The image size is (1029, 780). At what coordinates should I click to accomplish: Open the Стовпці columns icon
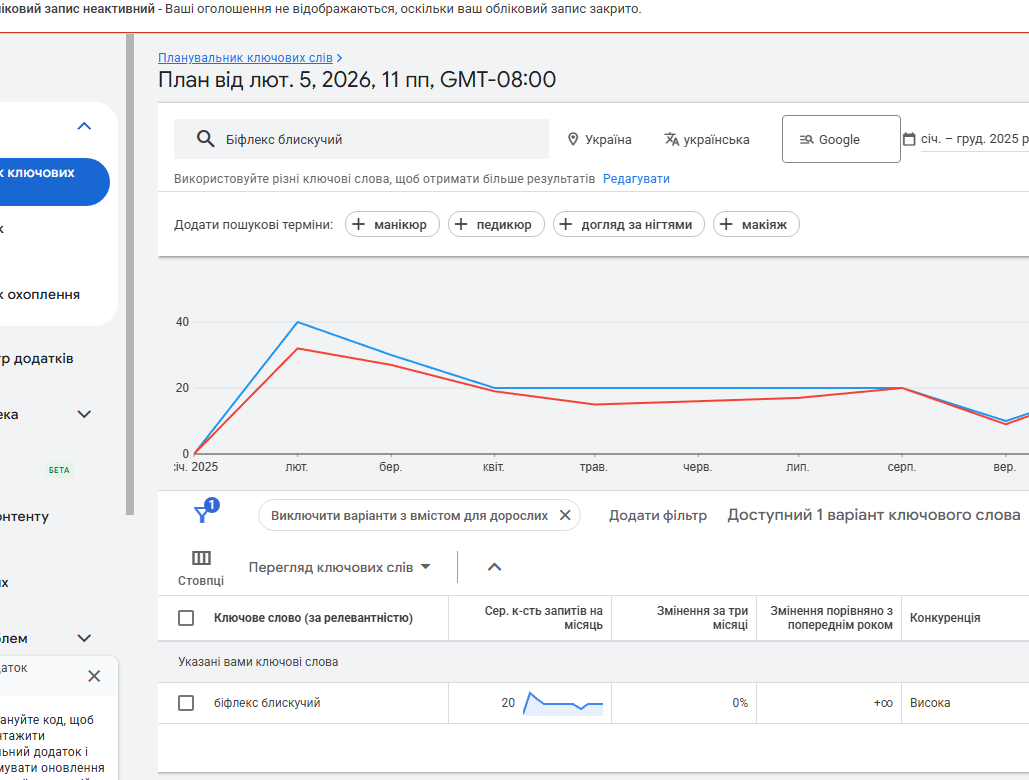(x=201, y=558)
